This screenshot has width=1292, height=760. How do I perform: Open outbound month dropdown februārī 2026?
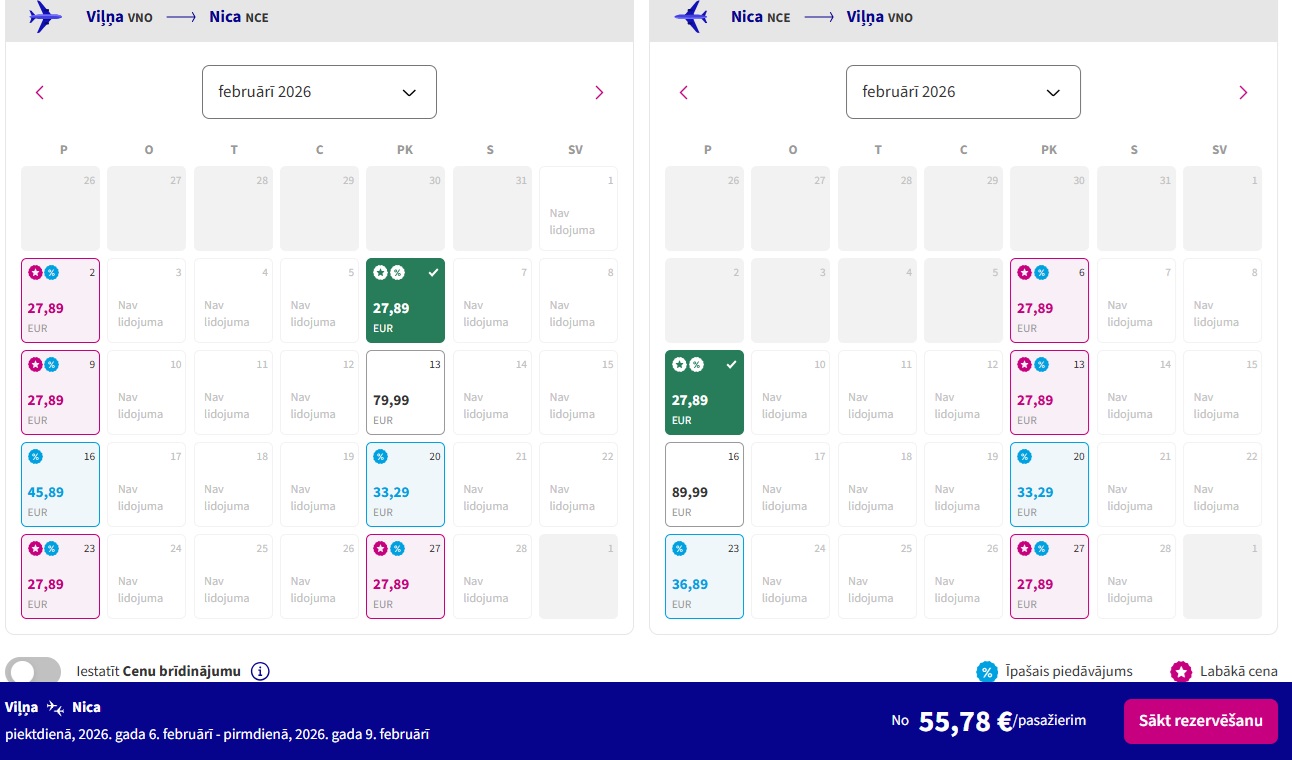(x=319, y=92)
